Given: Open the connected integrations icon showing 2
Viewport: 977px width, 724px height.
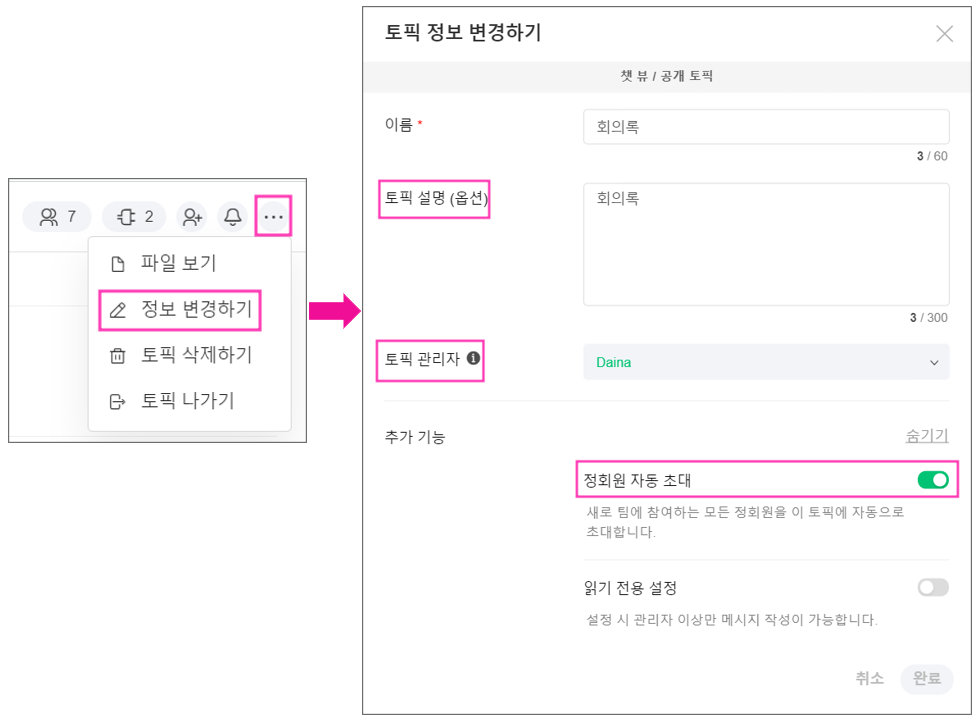Looking at the screenshot, I should click(x=134, y=217).
